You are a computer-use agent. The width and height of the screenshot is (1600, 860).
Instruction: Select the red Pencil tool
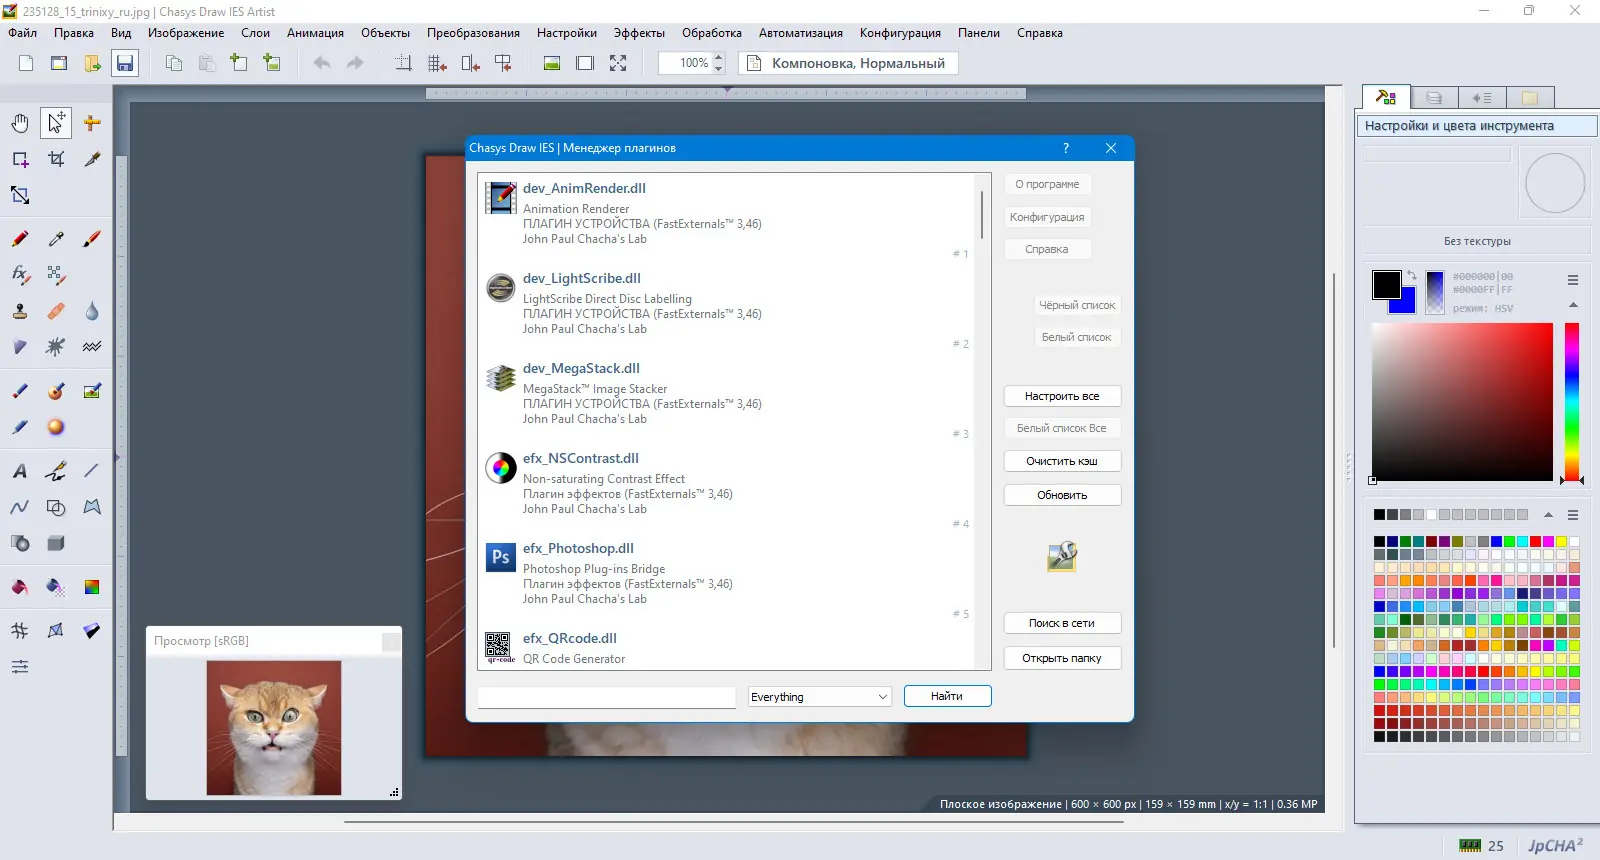[x=20, y=239]
